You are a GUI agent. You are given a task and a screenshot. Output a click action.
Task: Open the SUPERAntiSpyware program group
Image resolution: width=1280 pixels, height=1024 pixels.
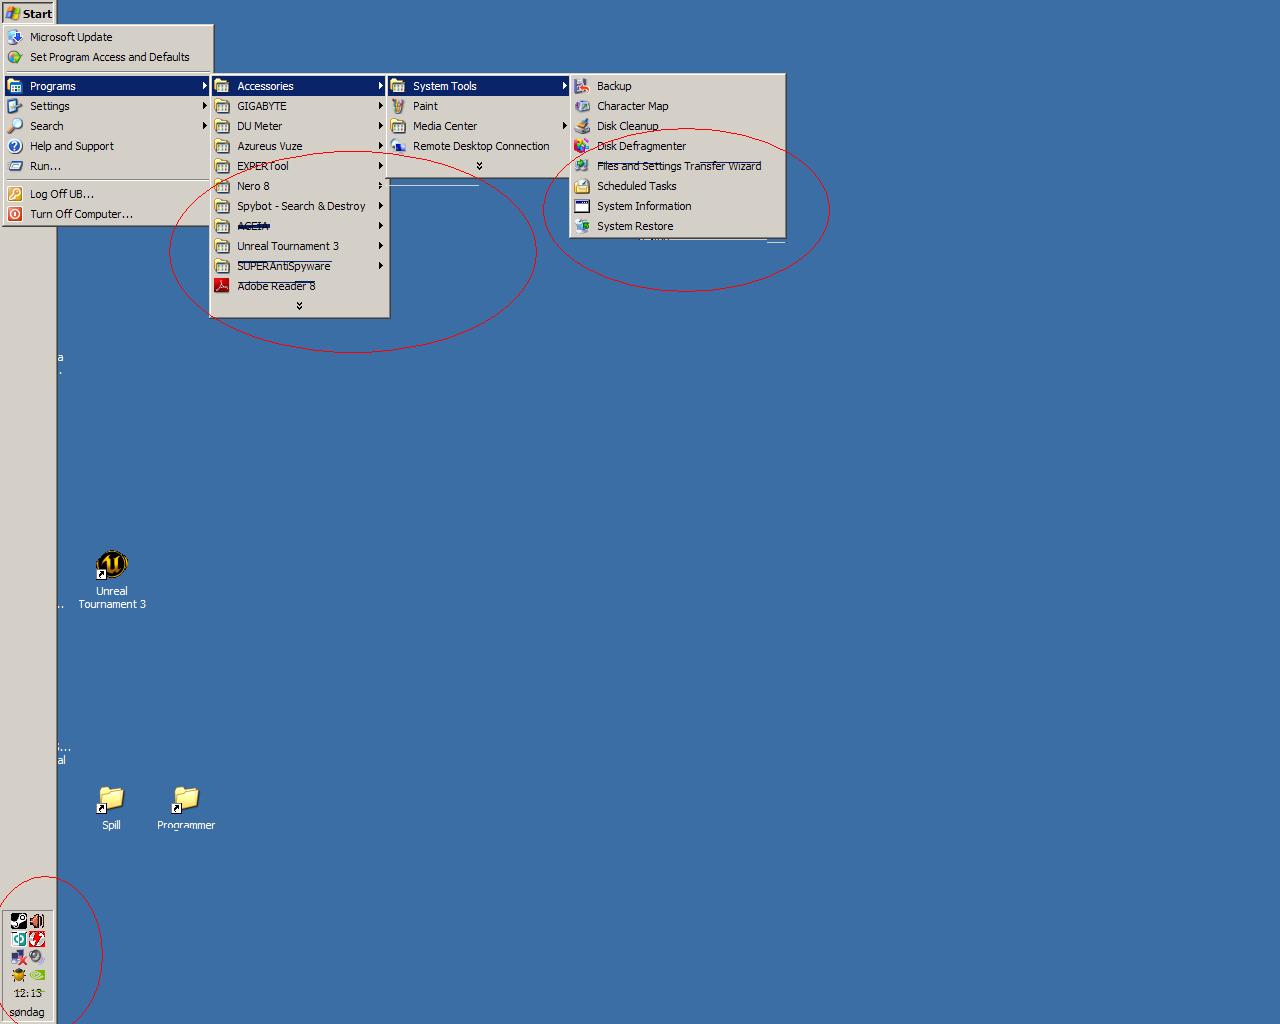click(x=299, y=266)
